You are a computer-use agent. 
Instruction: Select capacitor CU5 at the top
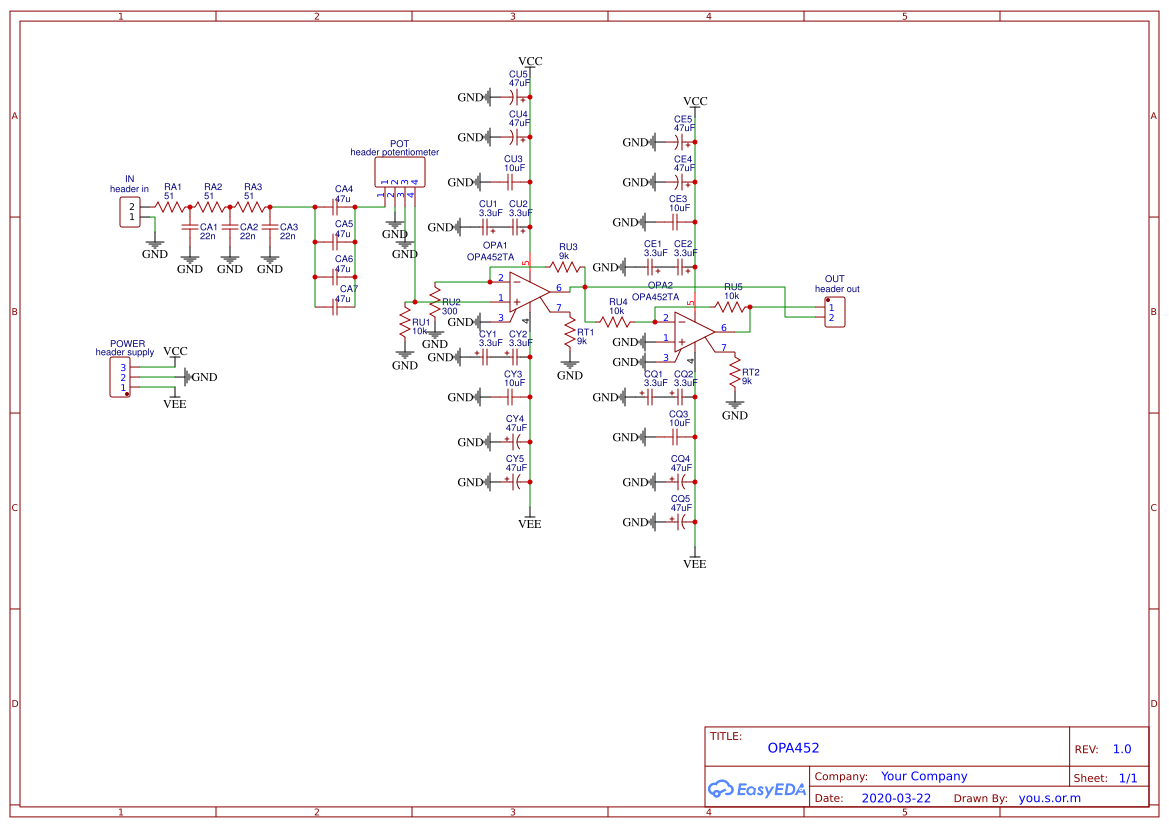[x=514, y=98]
